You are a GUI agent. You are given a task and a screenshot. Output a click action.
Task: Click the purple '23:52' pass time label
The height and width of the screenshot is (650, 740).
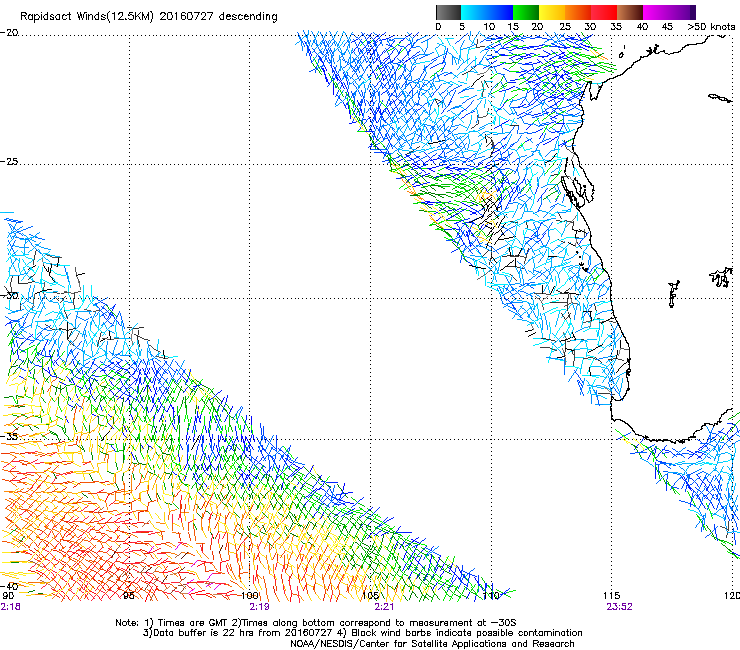pos(619,607)
